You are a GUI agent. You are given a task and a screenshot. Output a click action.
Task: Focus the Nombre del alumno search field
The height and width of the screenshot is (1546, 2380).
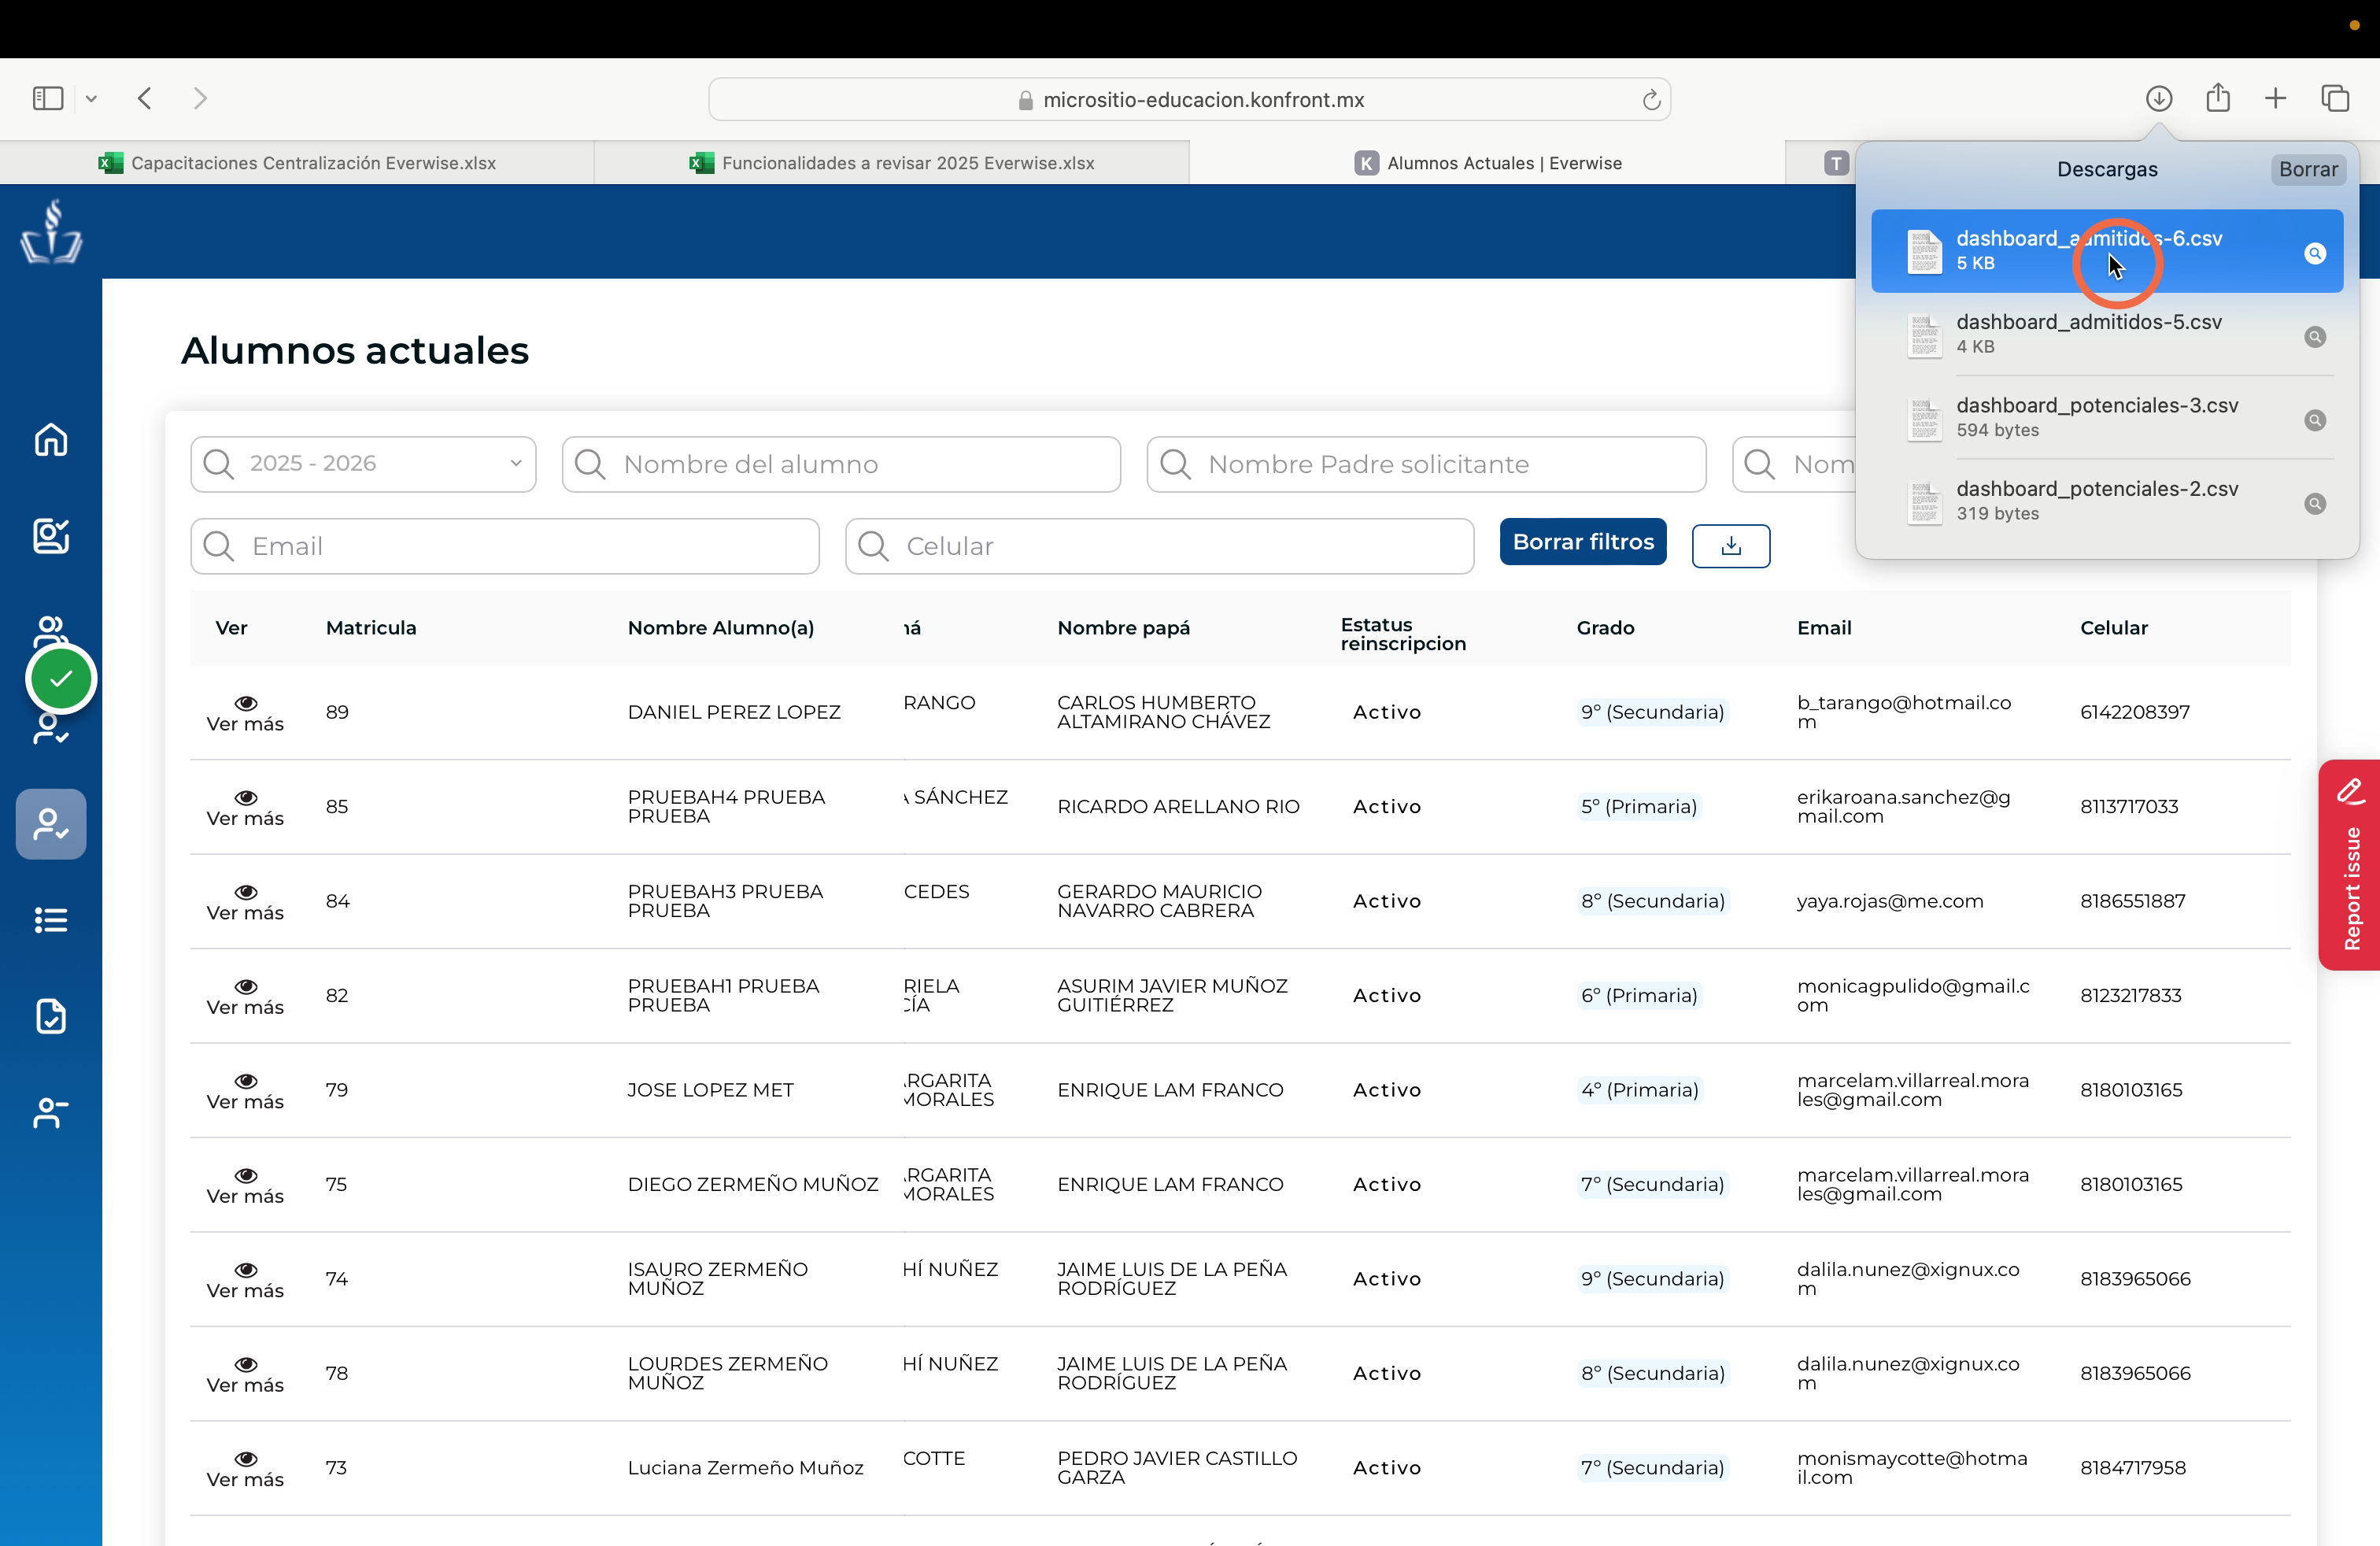[841, 464]
